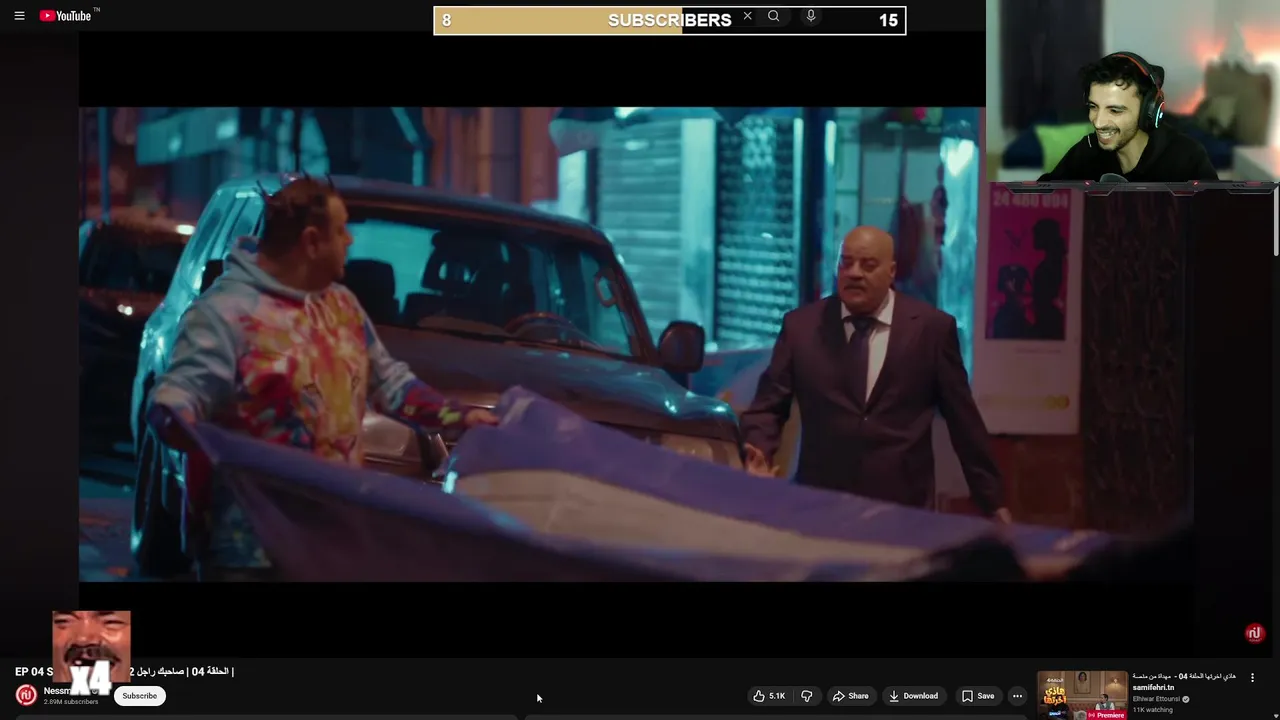Open the Nessma channel avatar
This screenshot has height=720, width=1280.
pos(26,695)
